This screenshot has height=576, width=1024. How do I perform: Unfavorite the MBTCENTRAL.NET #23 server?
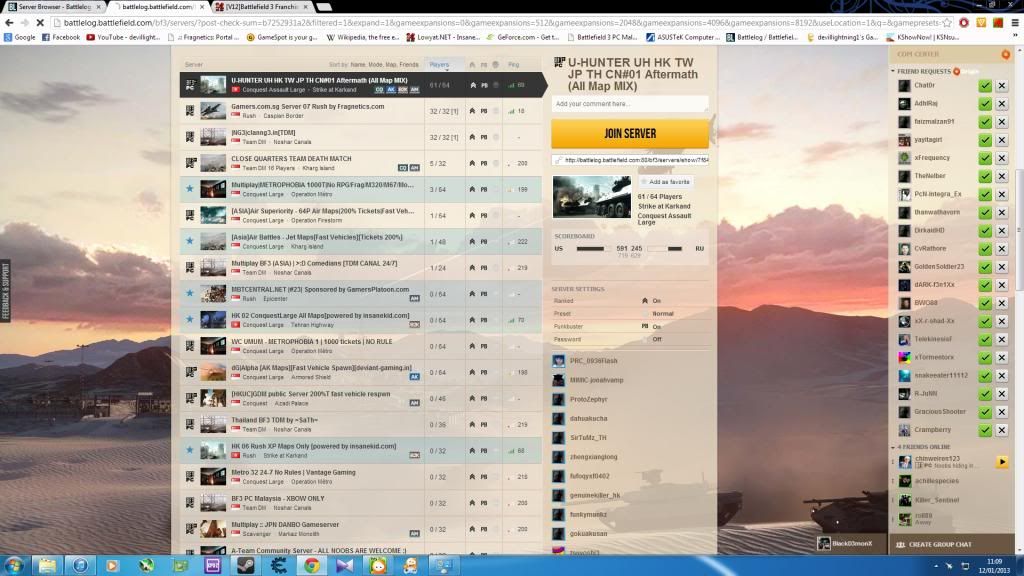click(x=189, y=294)
